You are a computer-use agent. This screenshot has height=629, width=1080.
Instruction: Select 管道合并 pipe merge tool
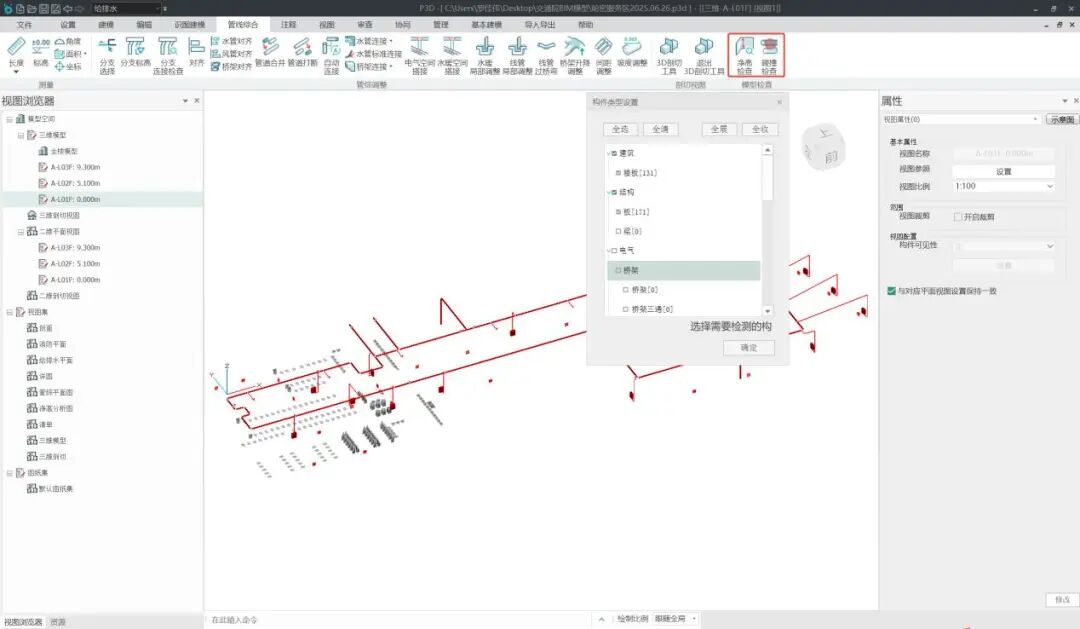pos(270,52)
